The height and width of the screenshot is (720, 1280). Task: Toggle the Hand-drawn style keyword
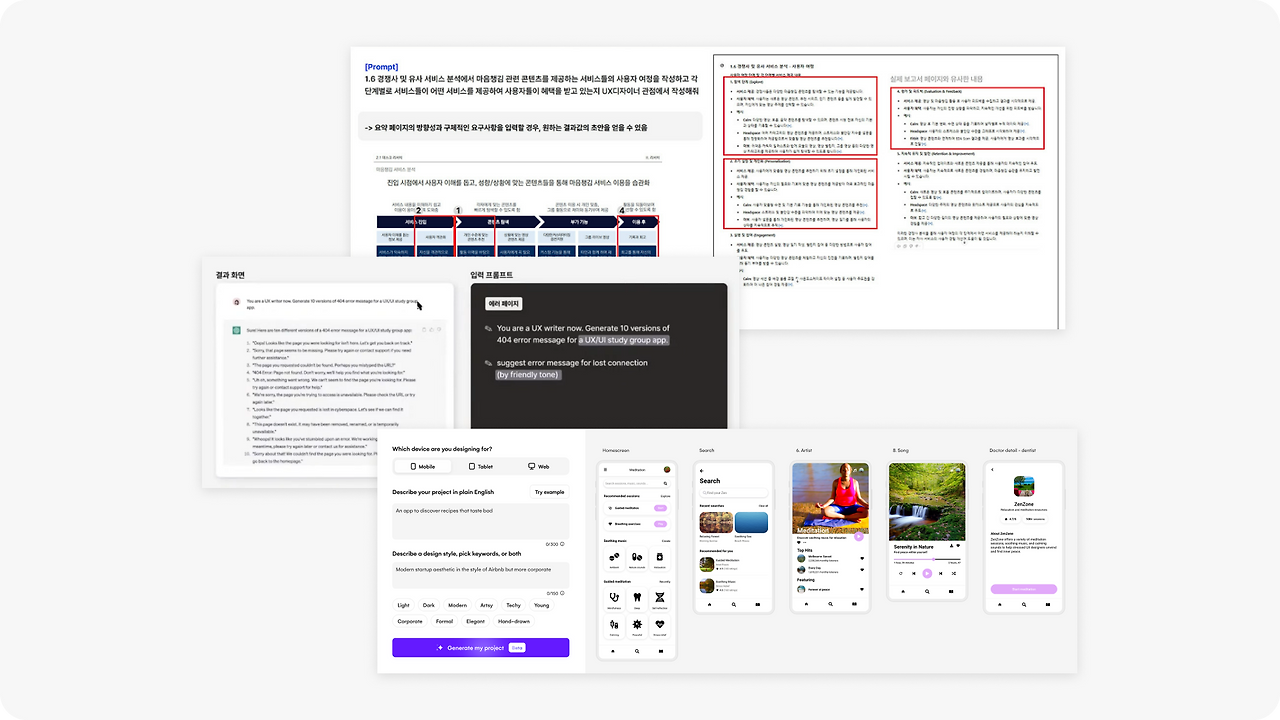coord(514,621)
